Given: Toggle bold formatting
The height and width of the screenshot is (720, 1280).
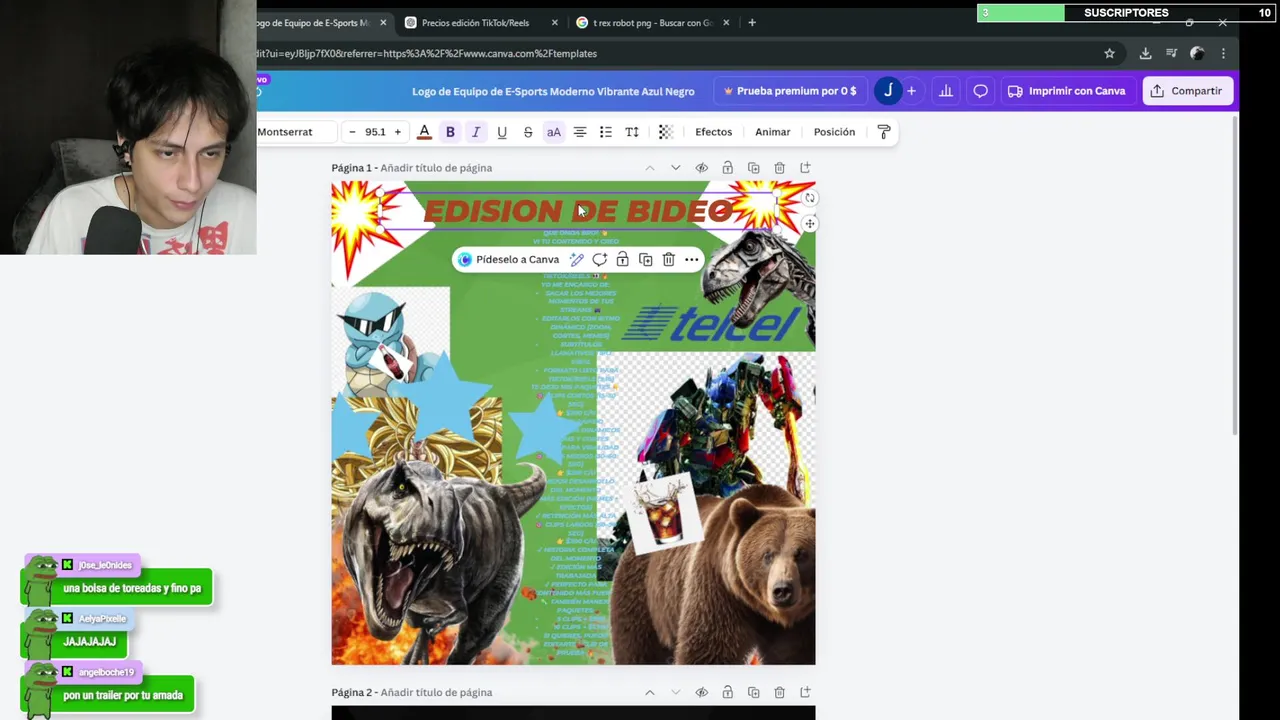Looking at the screenshot, I should 450,132.
